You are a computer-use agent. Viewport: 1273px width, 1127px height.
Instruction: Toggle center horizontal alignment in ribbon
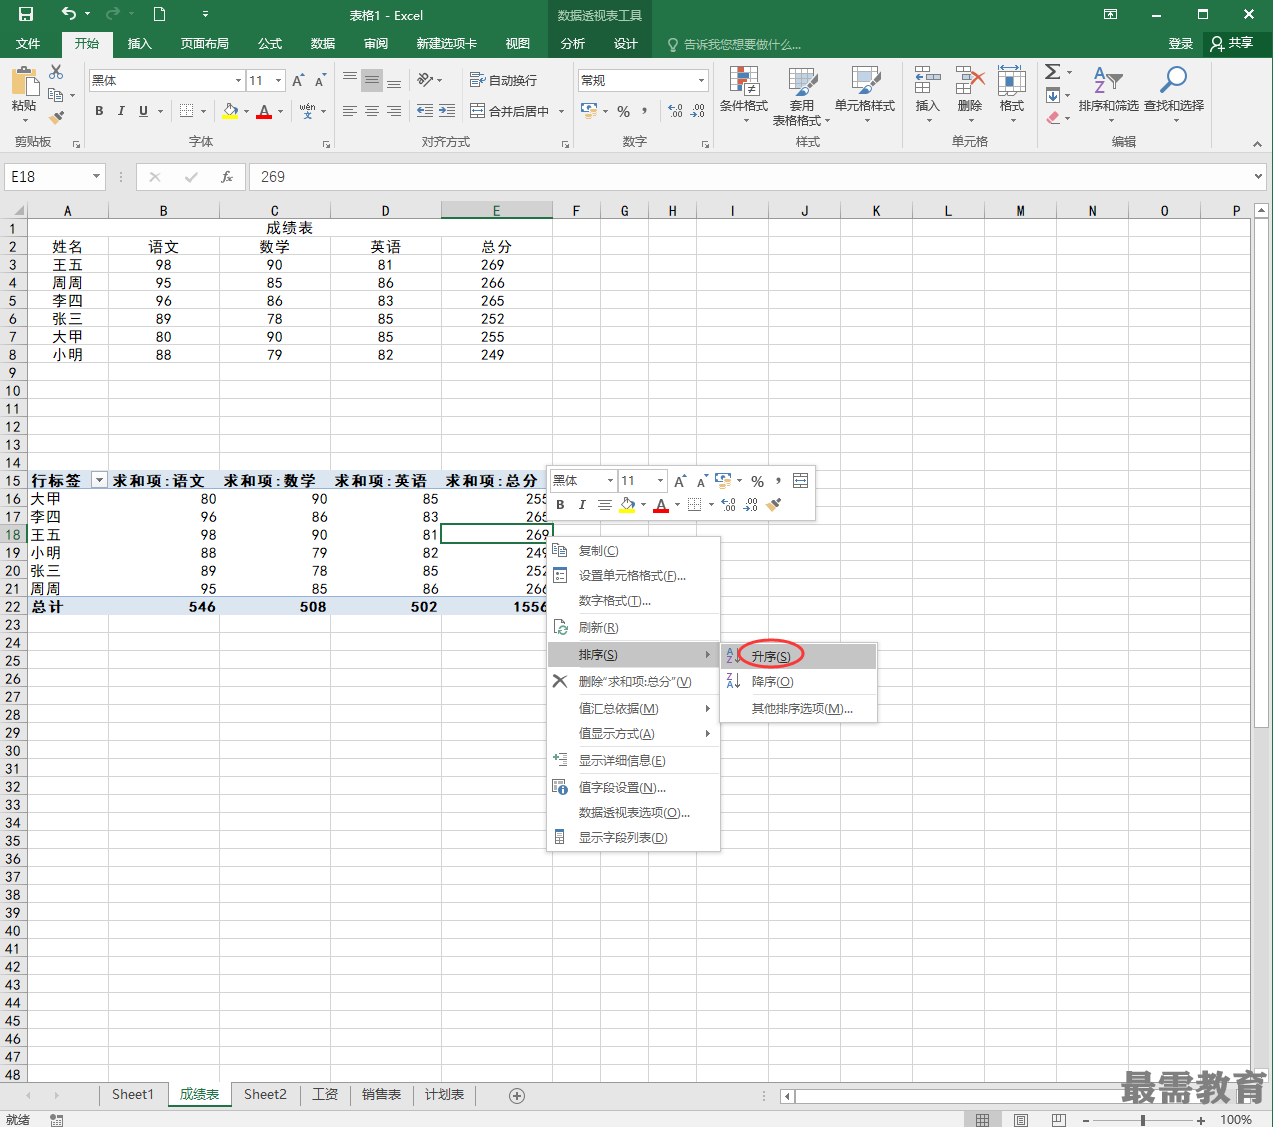point(372,111)
